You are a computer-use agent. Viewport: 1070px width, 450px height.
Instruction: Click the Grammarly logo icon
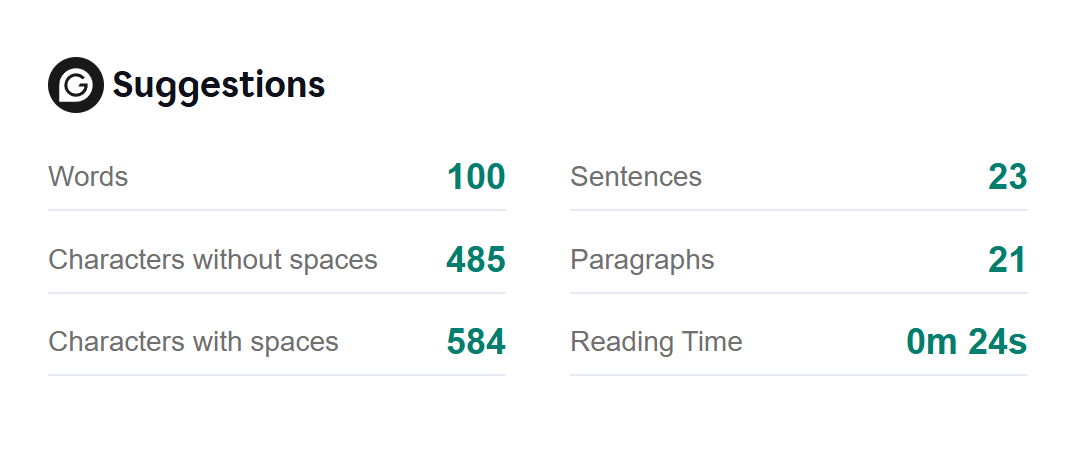point(76,85)
